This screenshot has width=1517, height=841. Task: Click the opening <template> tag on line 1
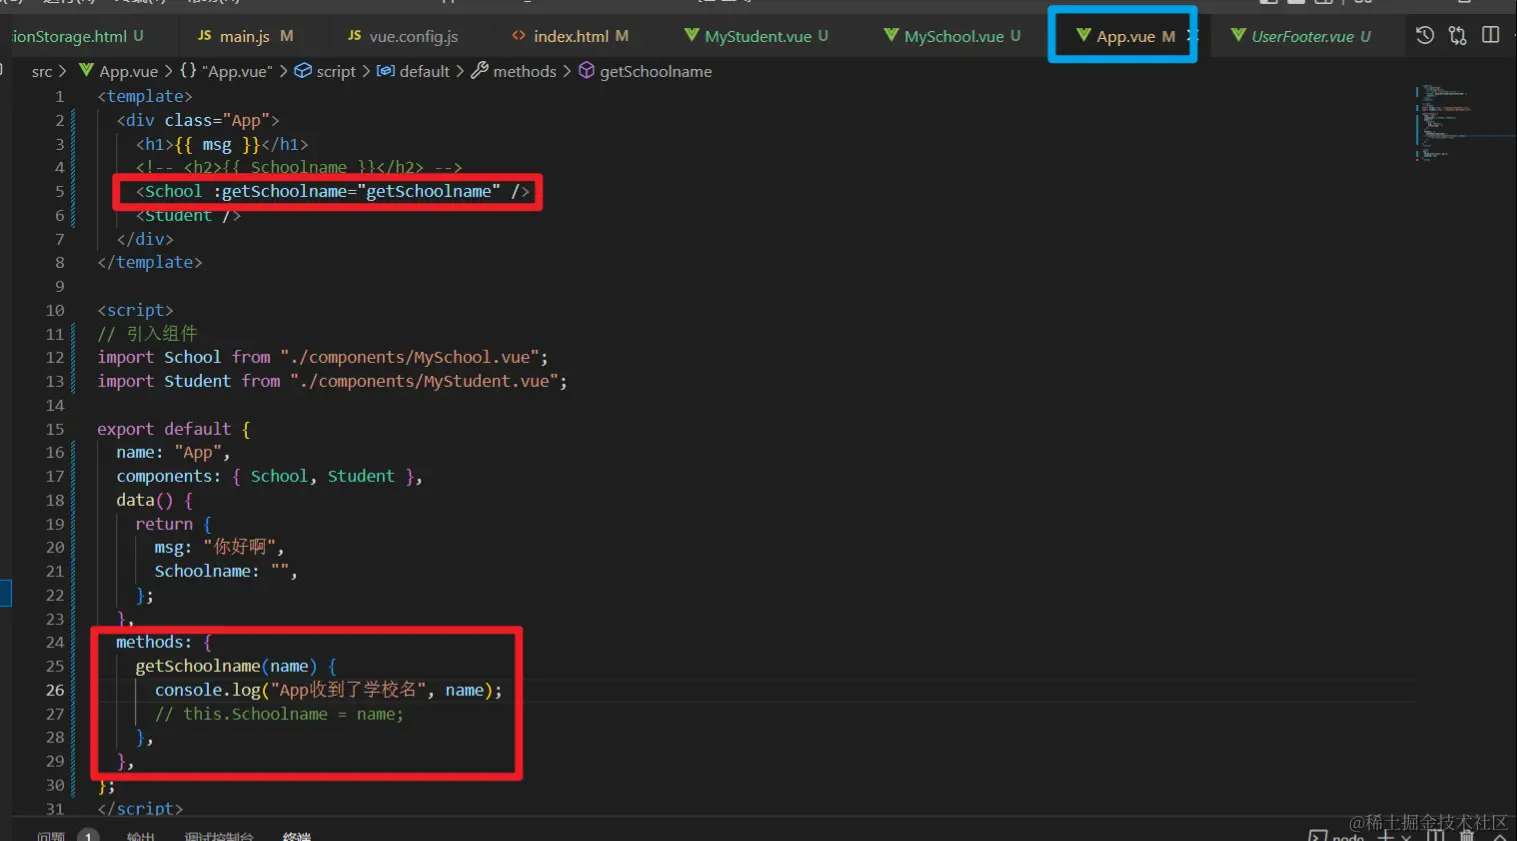tap(145, 96)
